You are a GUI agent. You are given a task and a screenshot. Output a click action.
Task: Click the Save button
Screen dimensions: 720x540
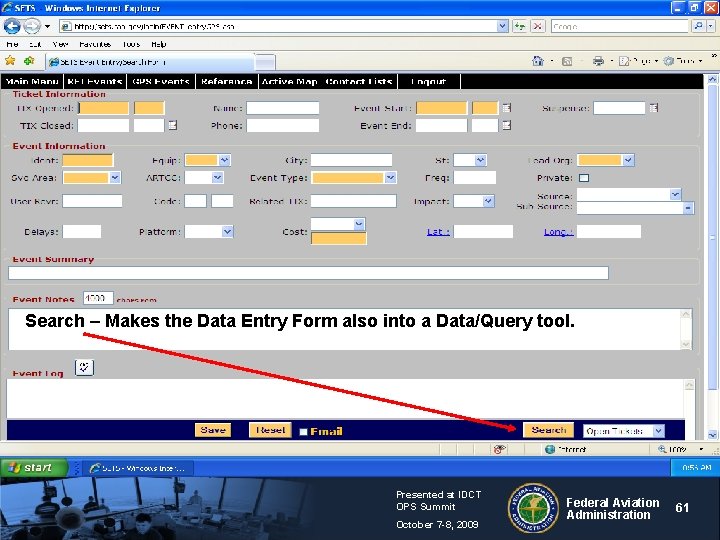[213, 430]
